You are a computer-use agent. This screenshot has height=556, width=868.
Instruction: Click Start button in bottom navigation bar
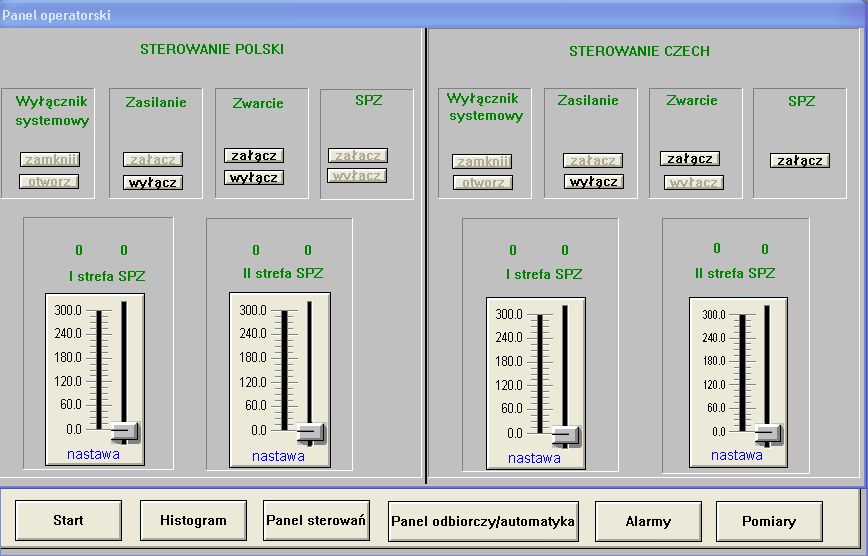point(68,520)
